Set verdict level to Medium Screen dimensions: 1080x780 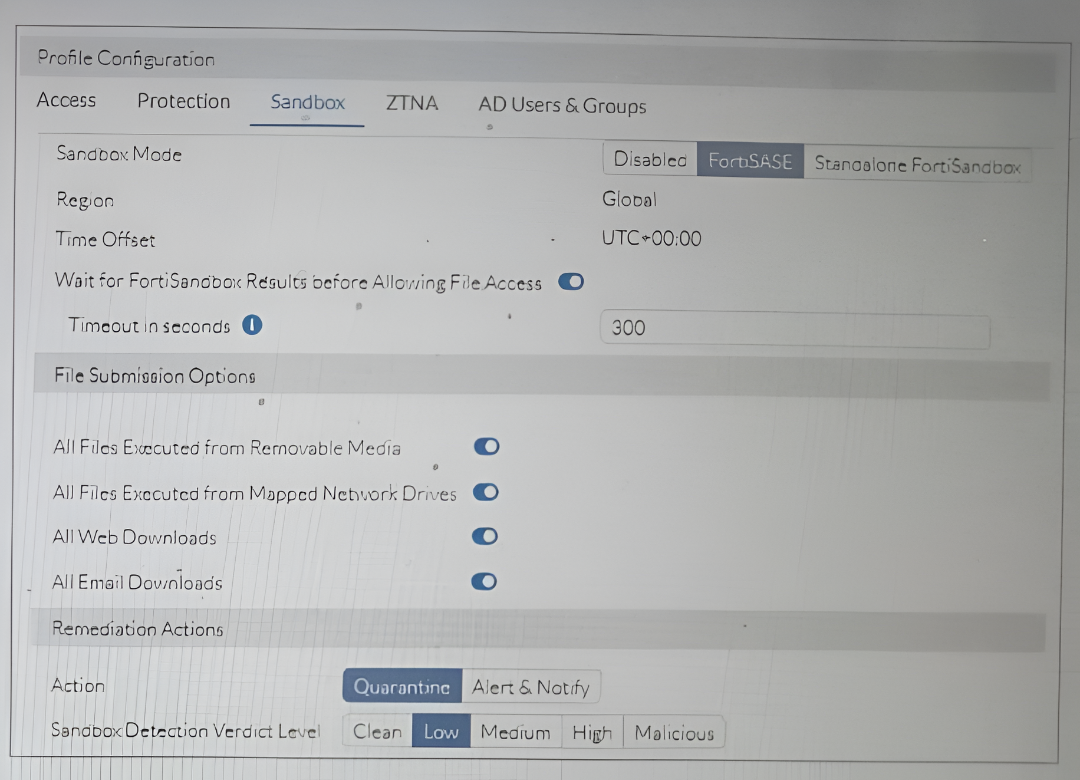(515, 732)
